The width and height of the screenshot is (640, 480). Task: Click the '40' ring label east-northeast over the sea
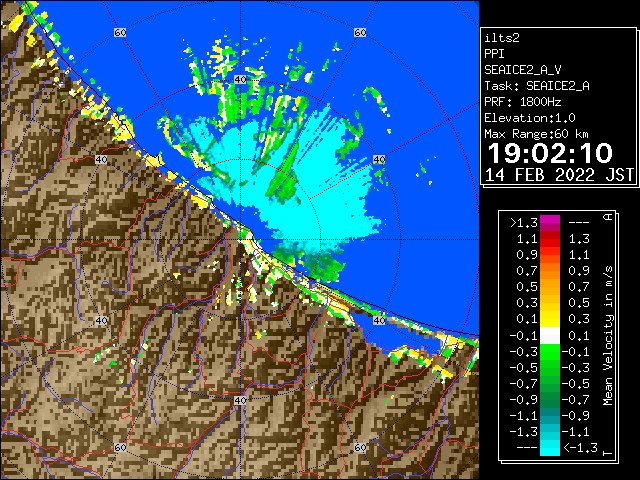tap(379, 160)
